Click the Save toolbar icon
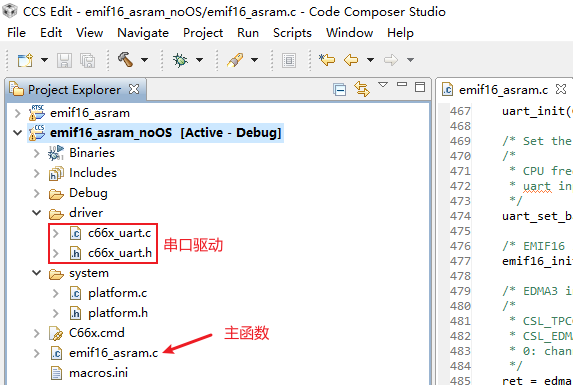 [64, 60]
